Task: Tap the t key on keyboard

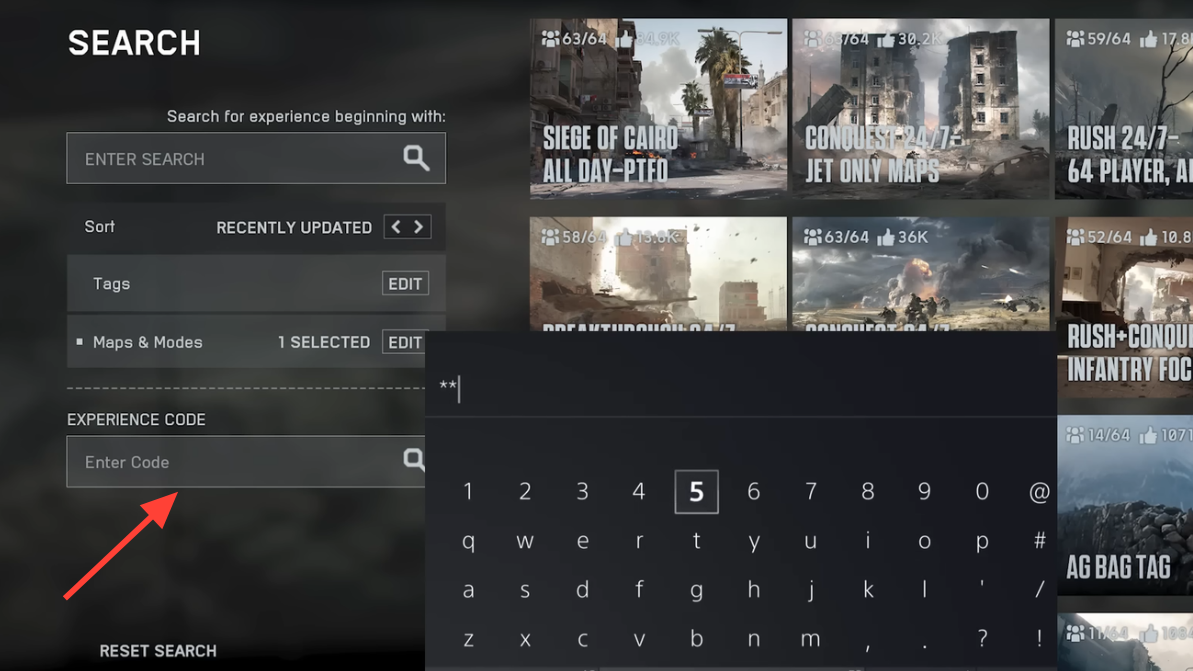Action: 696,541
